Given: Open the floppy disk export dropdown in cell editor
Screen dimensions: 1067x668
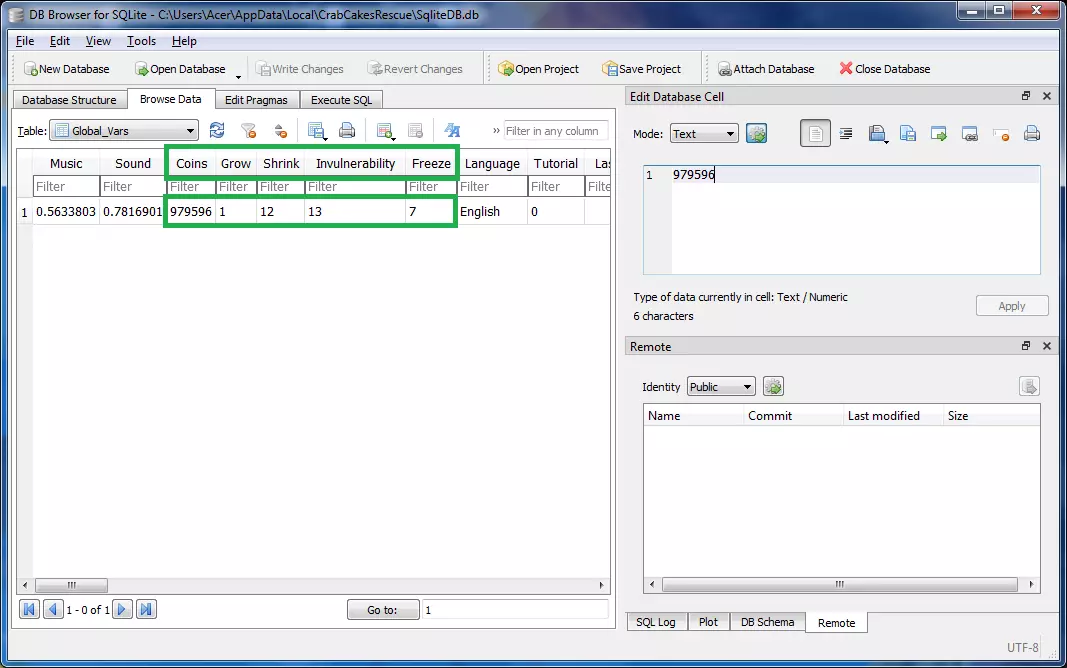Looking at the screenshot, I should click(878, 134).
